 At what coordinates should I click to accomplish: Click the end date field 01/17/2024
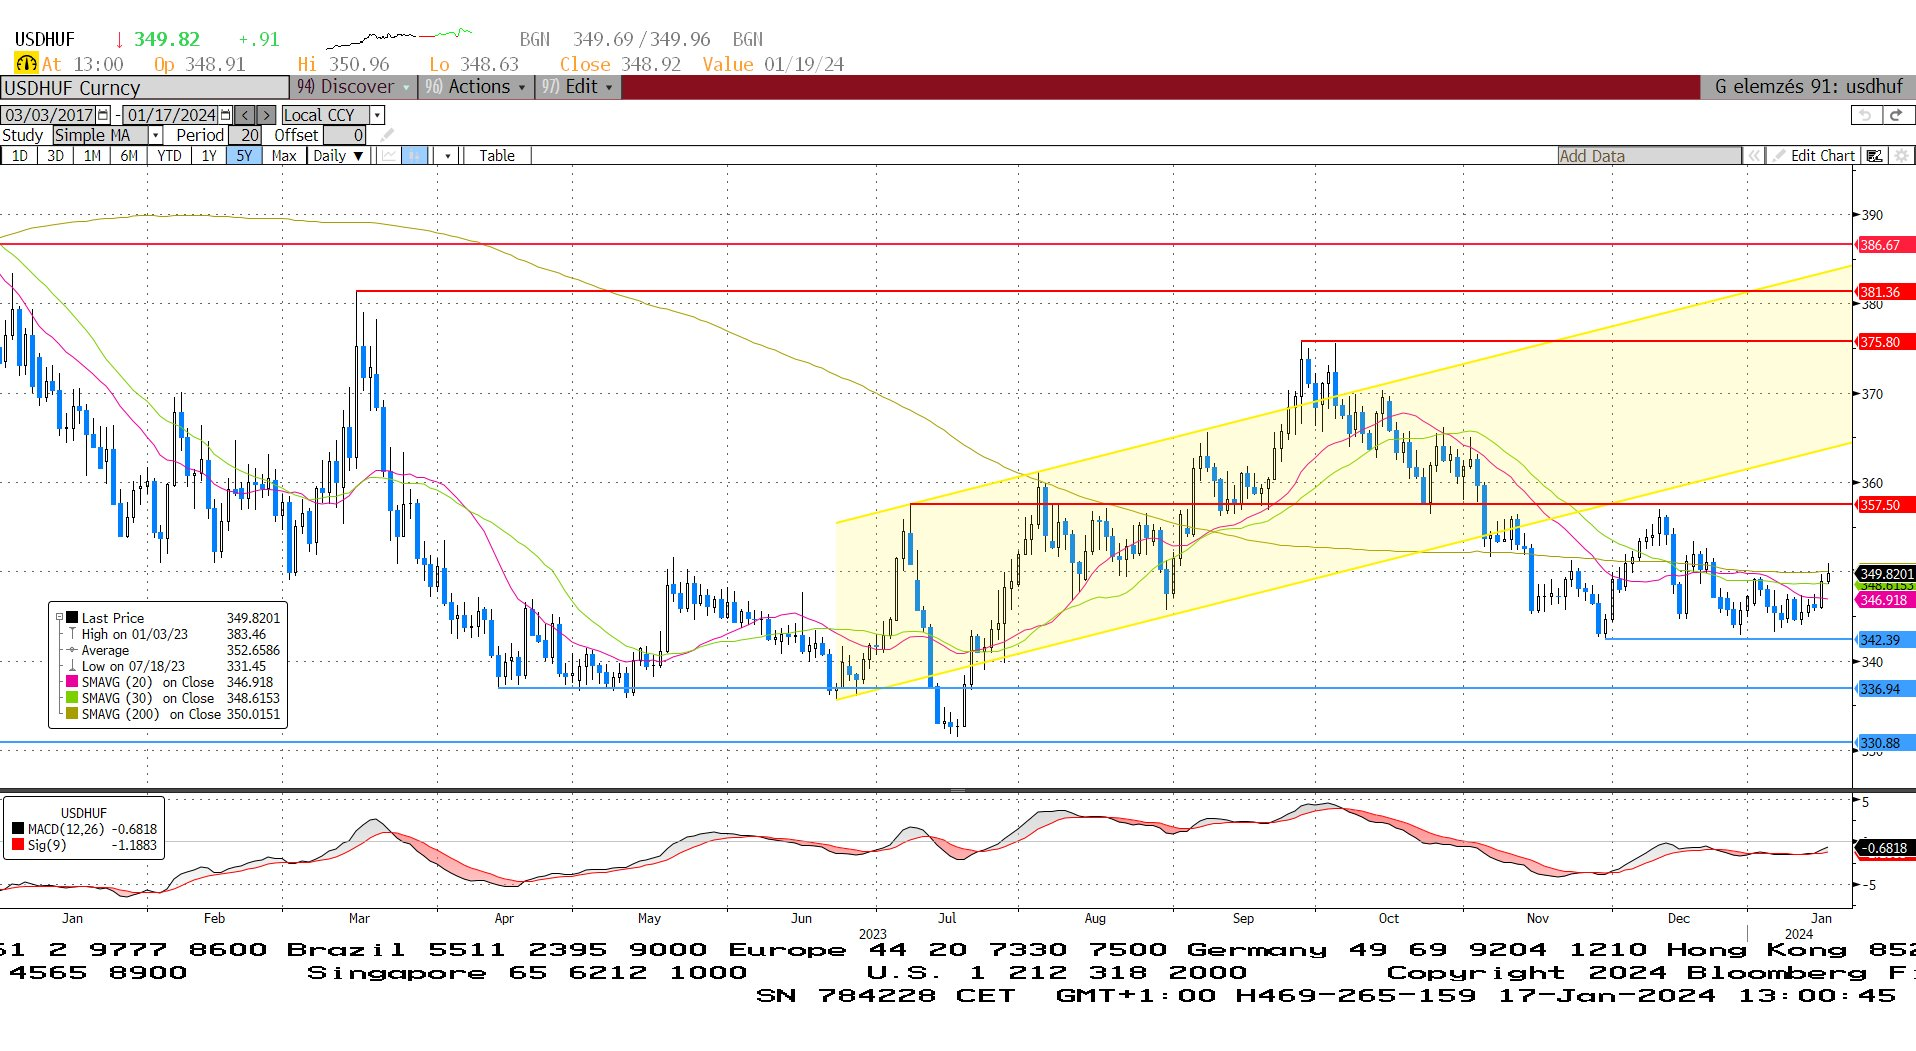(171, 115)
